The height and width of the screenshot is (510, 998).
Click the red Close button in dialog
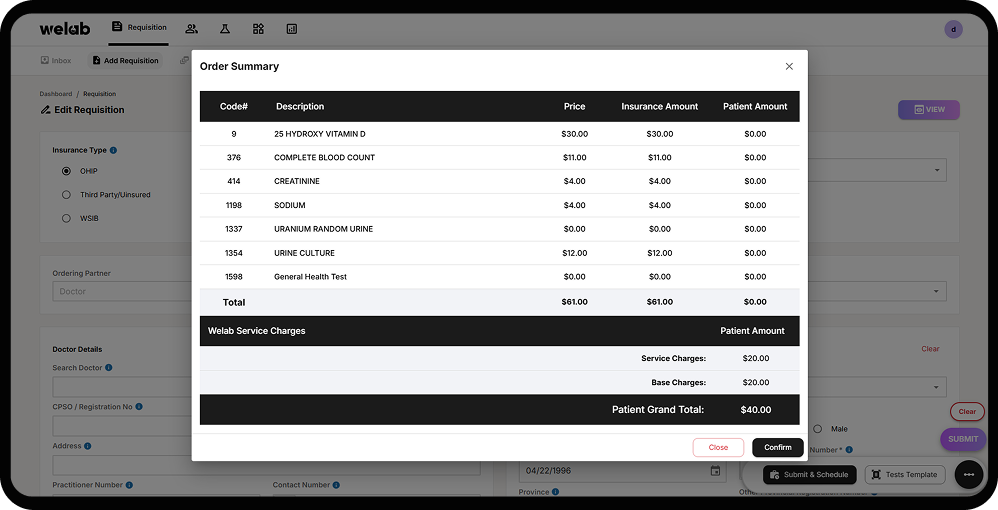(718, 448)
